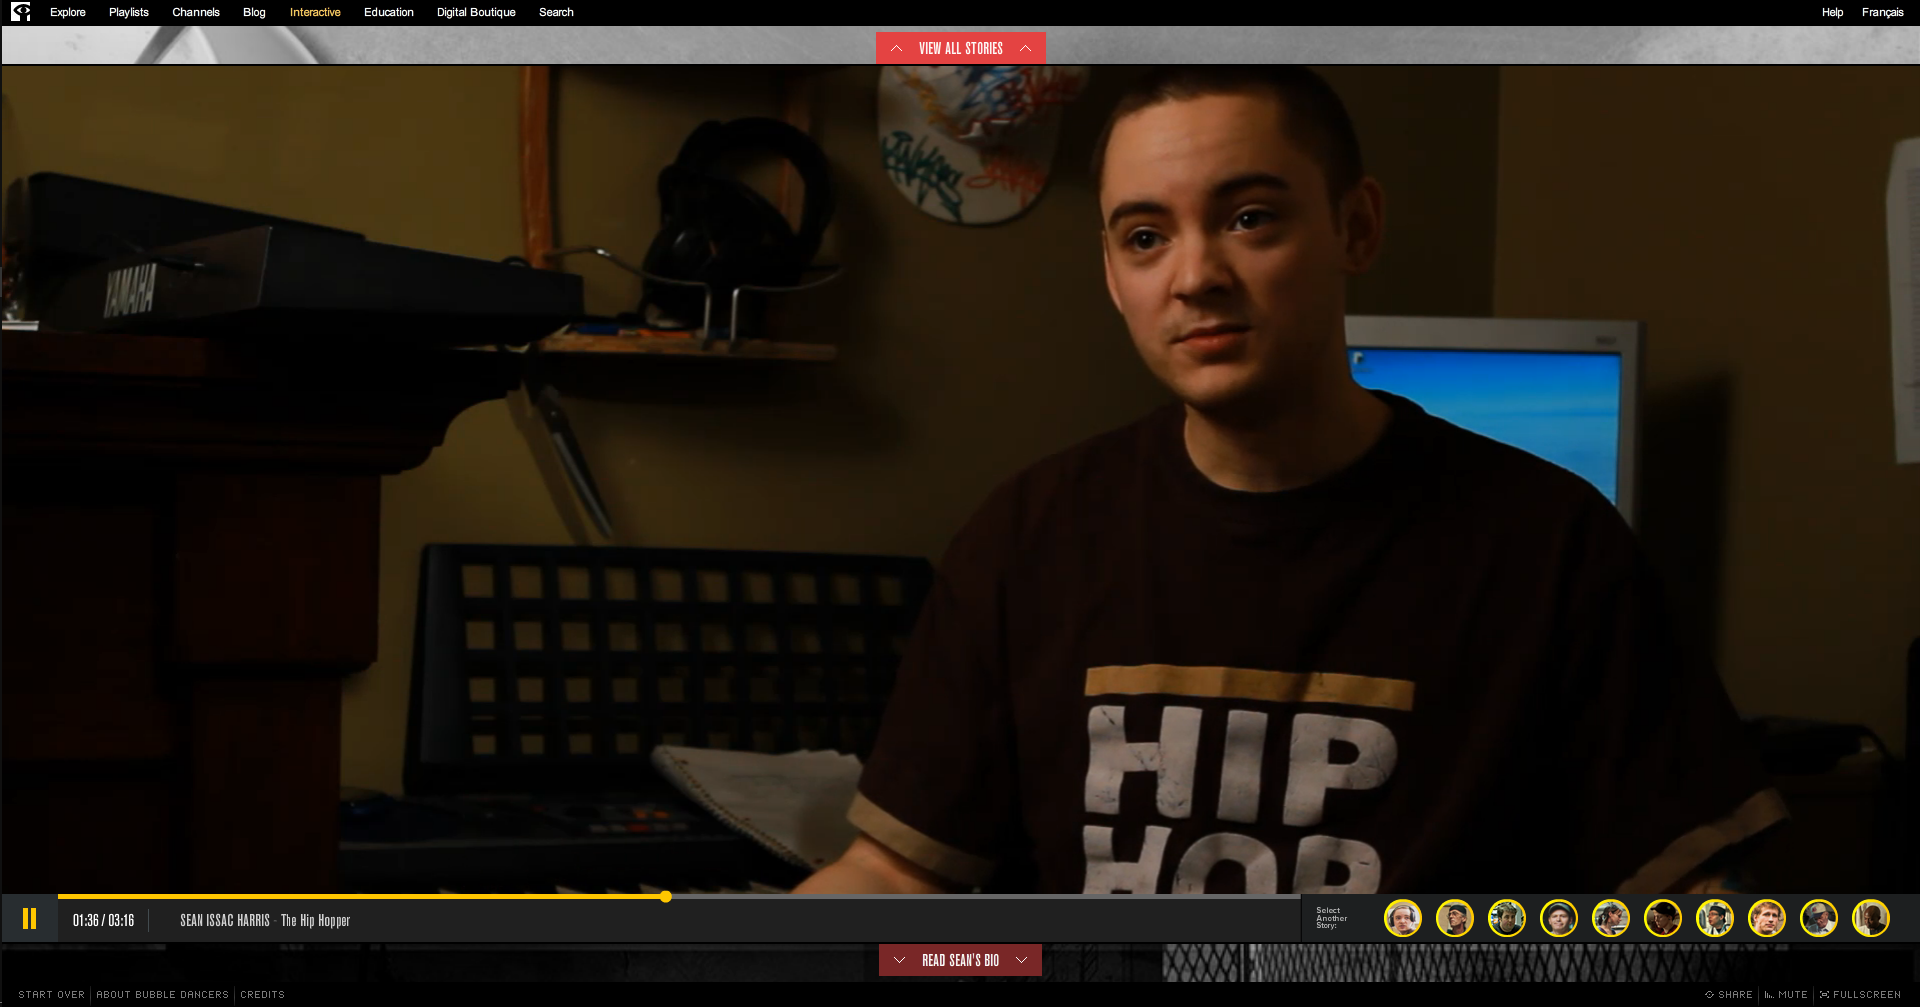The image size is (1920, 1007).
Task: Select story avatar with headphones
Action: 1403,918
